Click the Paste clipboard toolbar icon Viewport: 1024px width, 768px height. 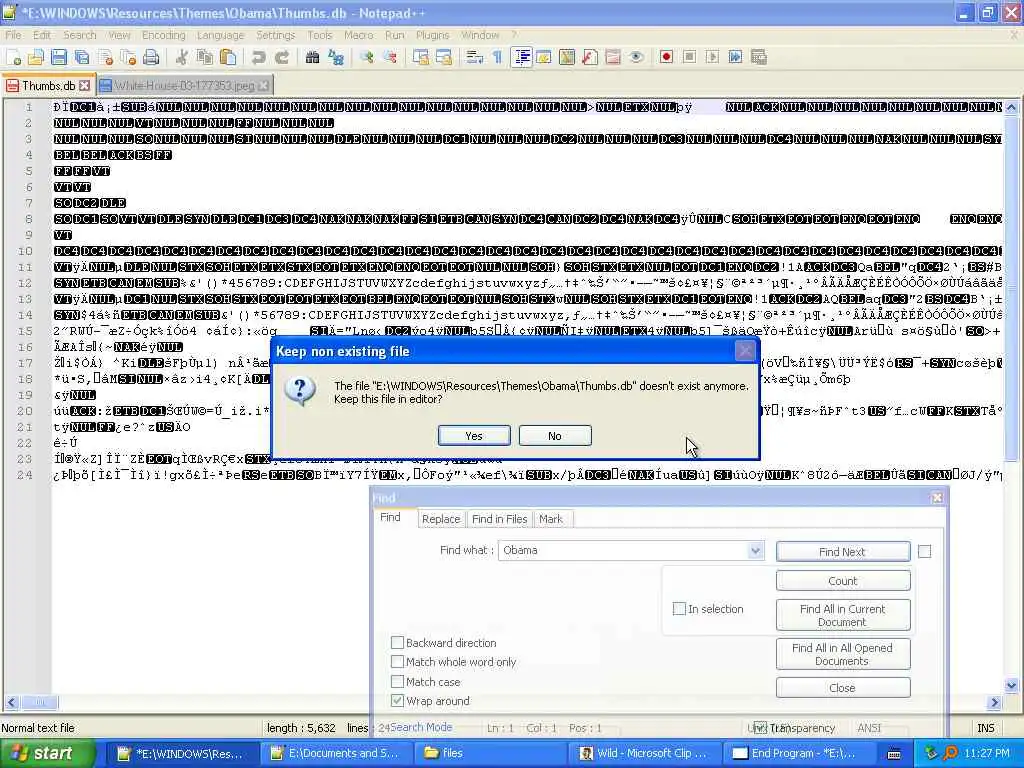pyautogui.click(x=228, y=57)
